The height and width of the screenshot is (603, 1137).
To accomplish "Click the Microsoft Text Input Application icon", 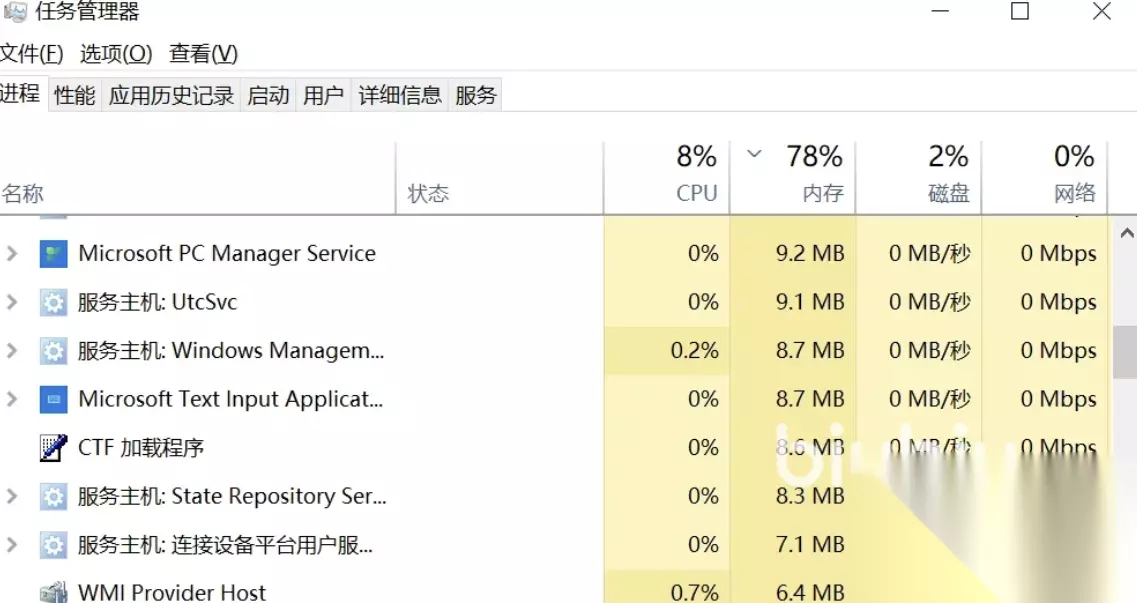I will (53, 400).
